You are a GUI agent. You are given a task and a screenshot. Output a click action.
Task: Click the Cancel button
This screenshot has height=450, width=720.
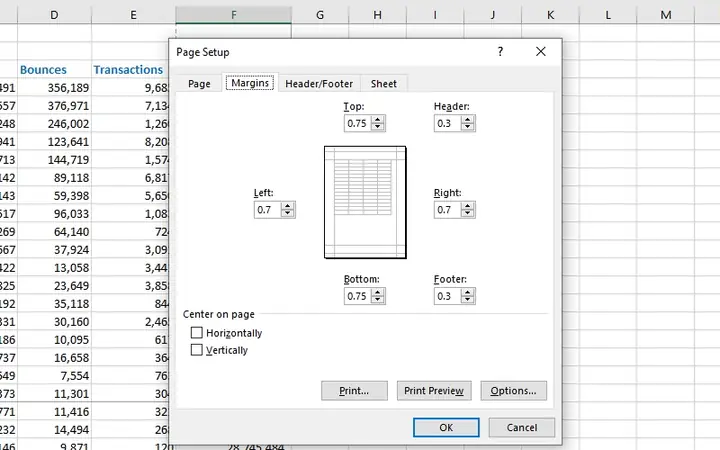[x=522, y=428]
